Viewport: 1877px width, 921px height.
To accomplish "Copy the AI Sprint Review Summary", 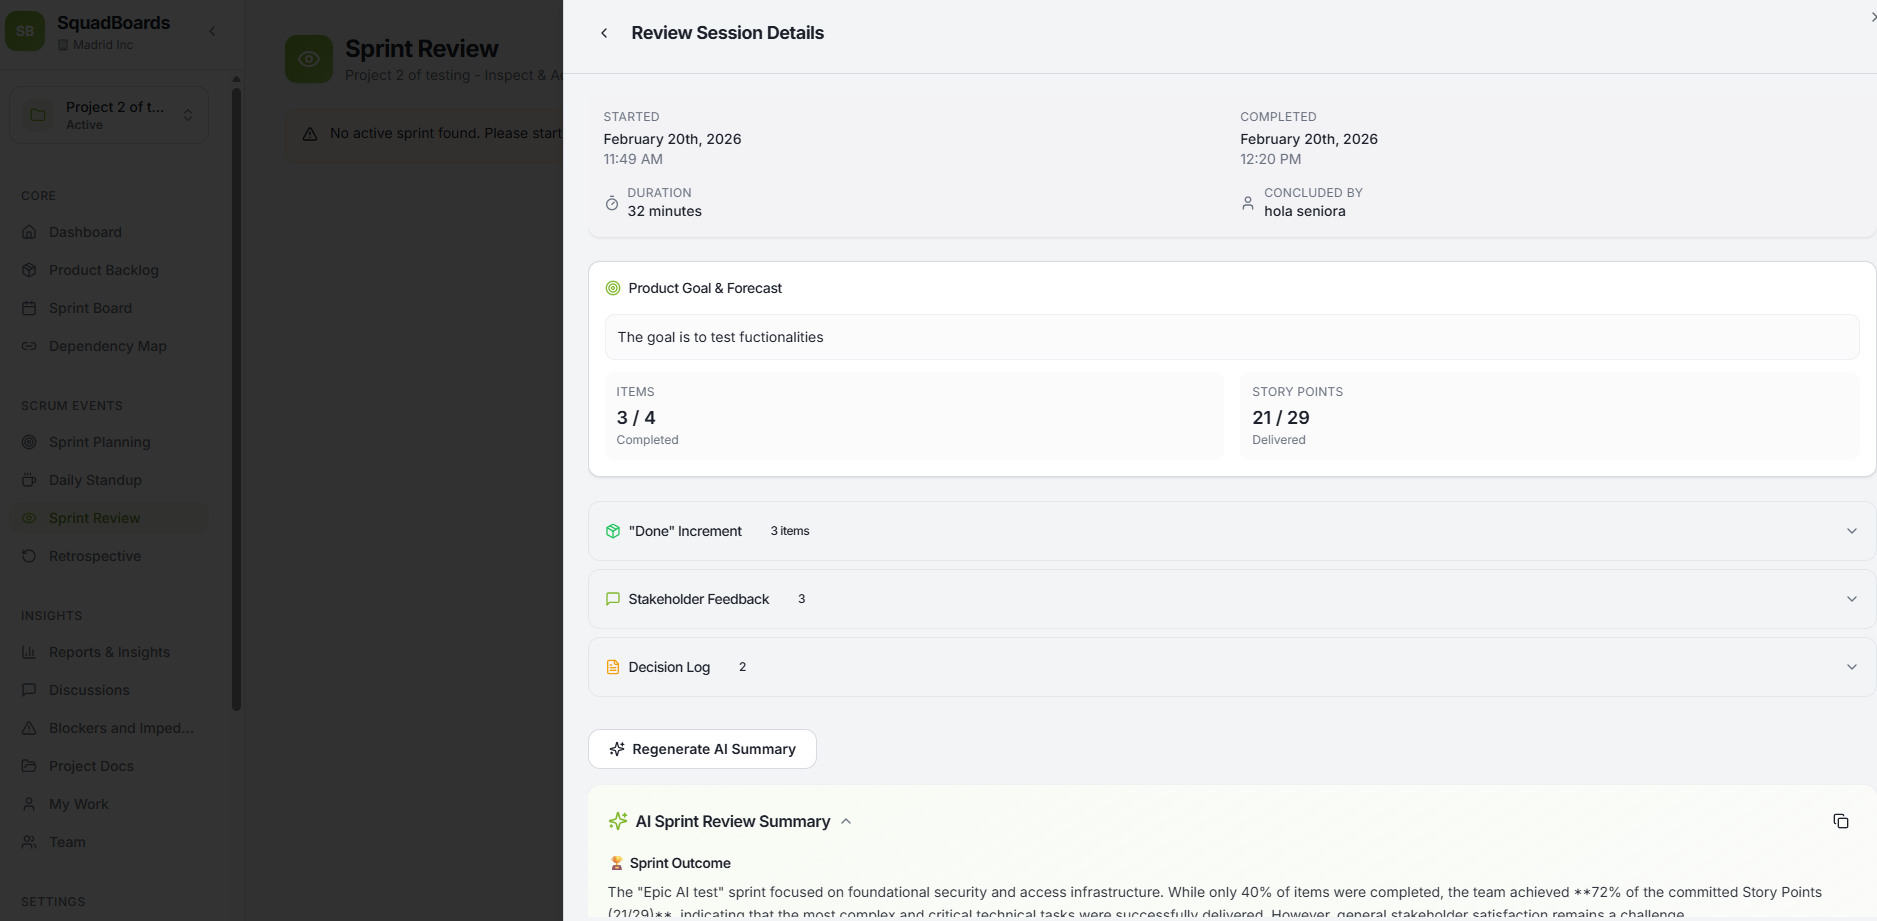I will point(1840,821).
